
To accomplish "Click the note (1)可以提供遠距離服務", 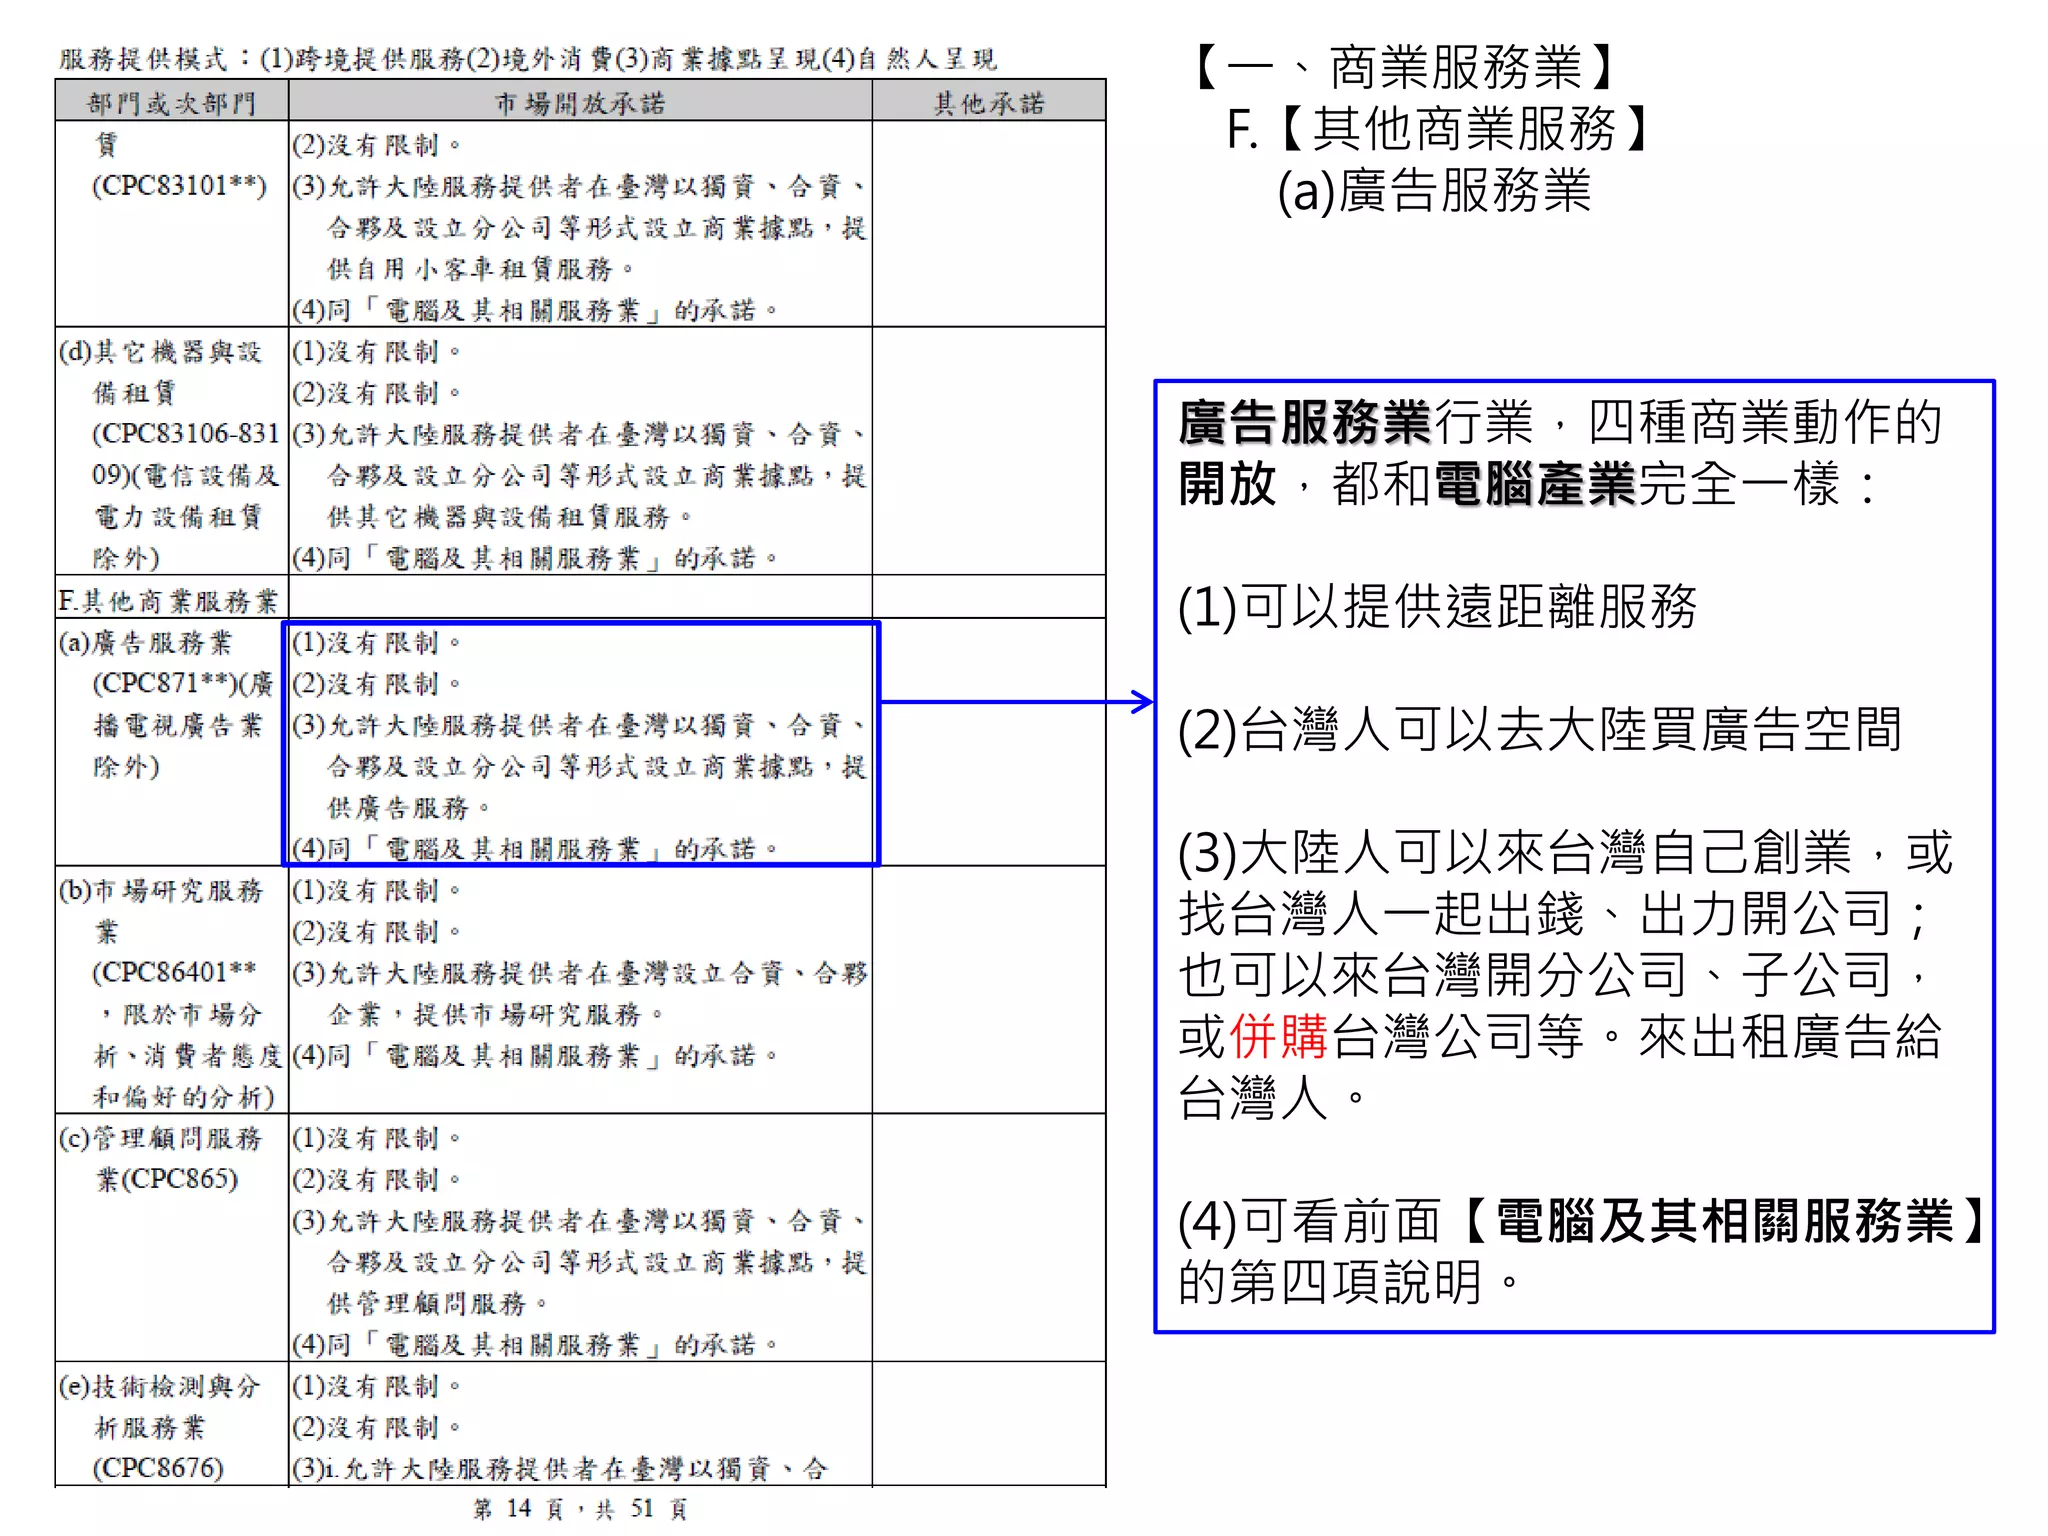I will pyautogui.click(x=1437, y=606).
